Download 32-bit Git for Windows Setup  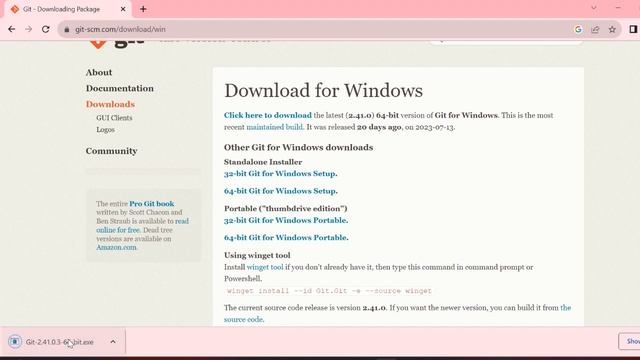tap(280, 173)
